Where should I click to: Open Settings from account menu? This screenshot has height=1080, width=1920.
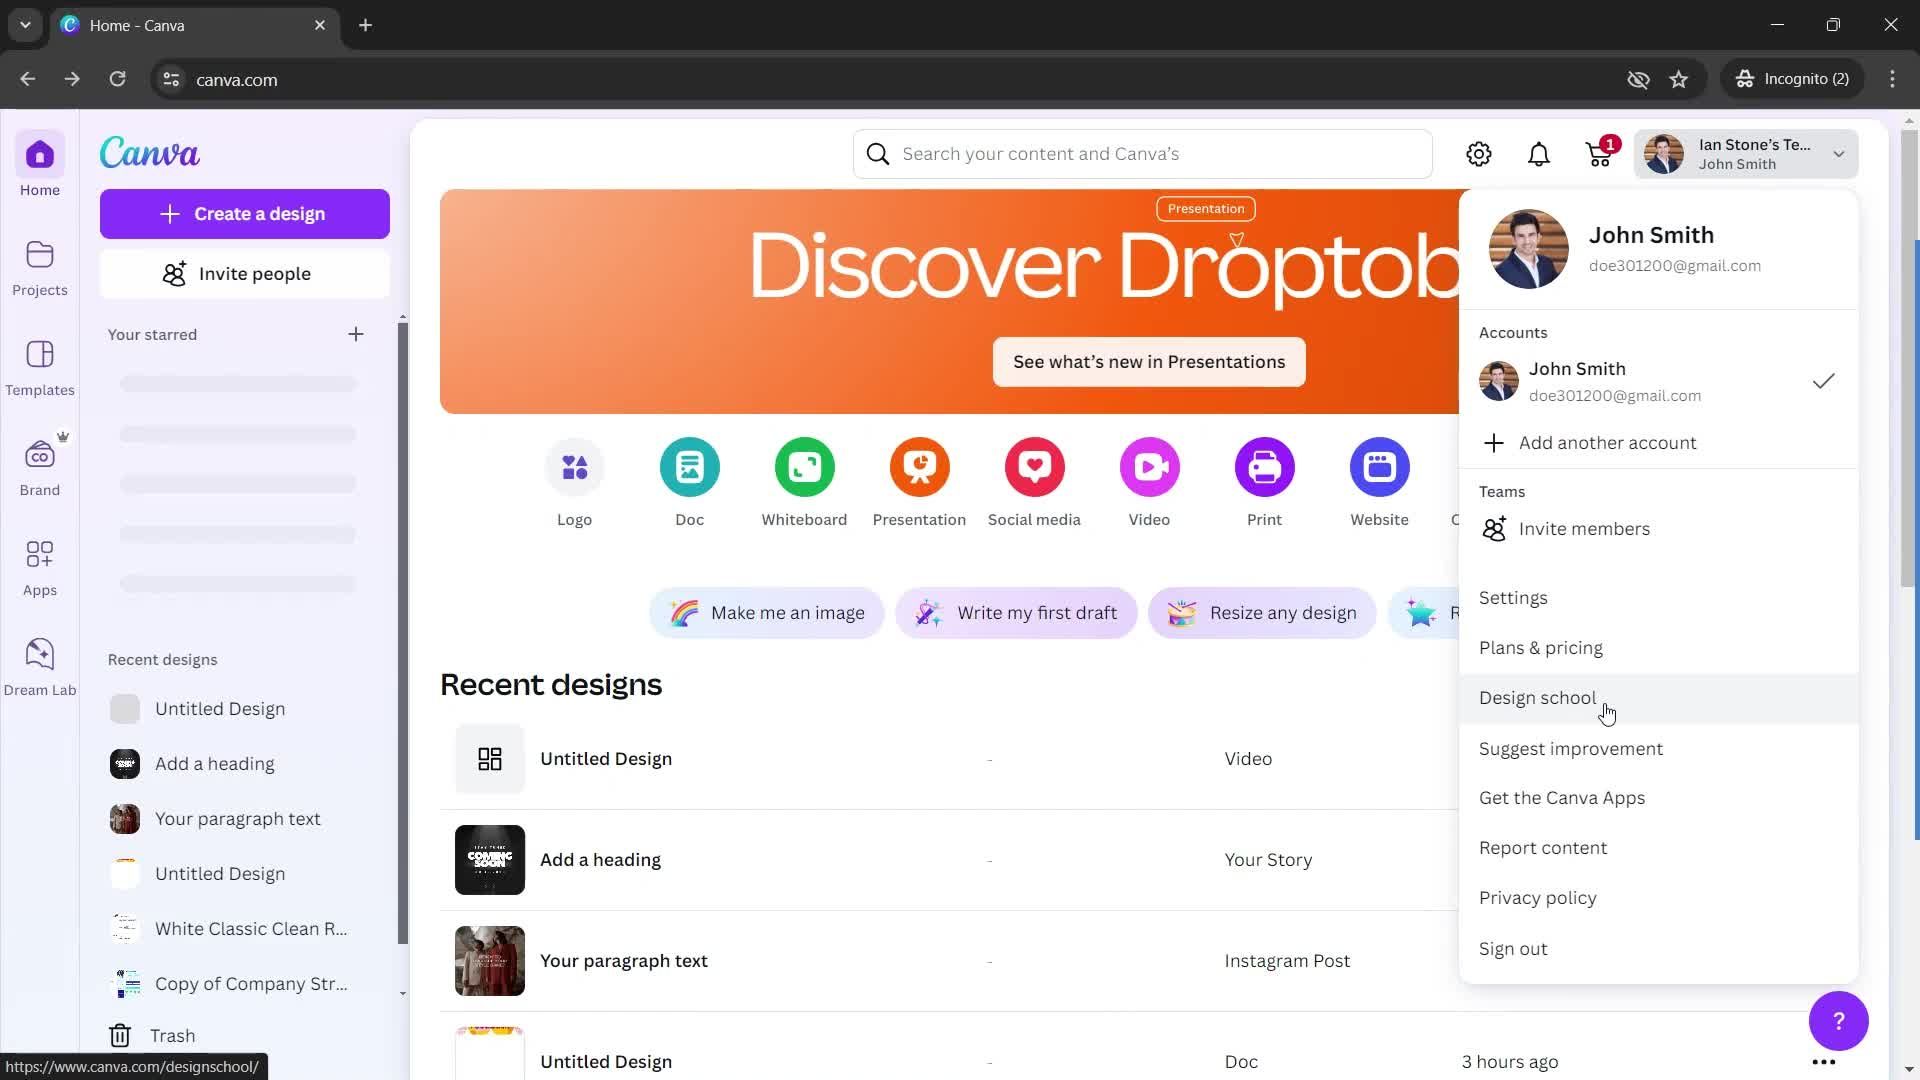point(1659,598)
